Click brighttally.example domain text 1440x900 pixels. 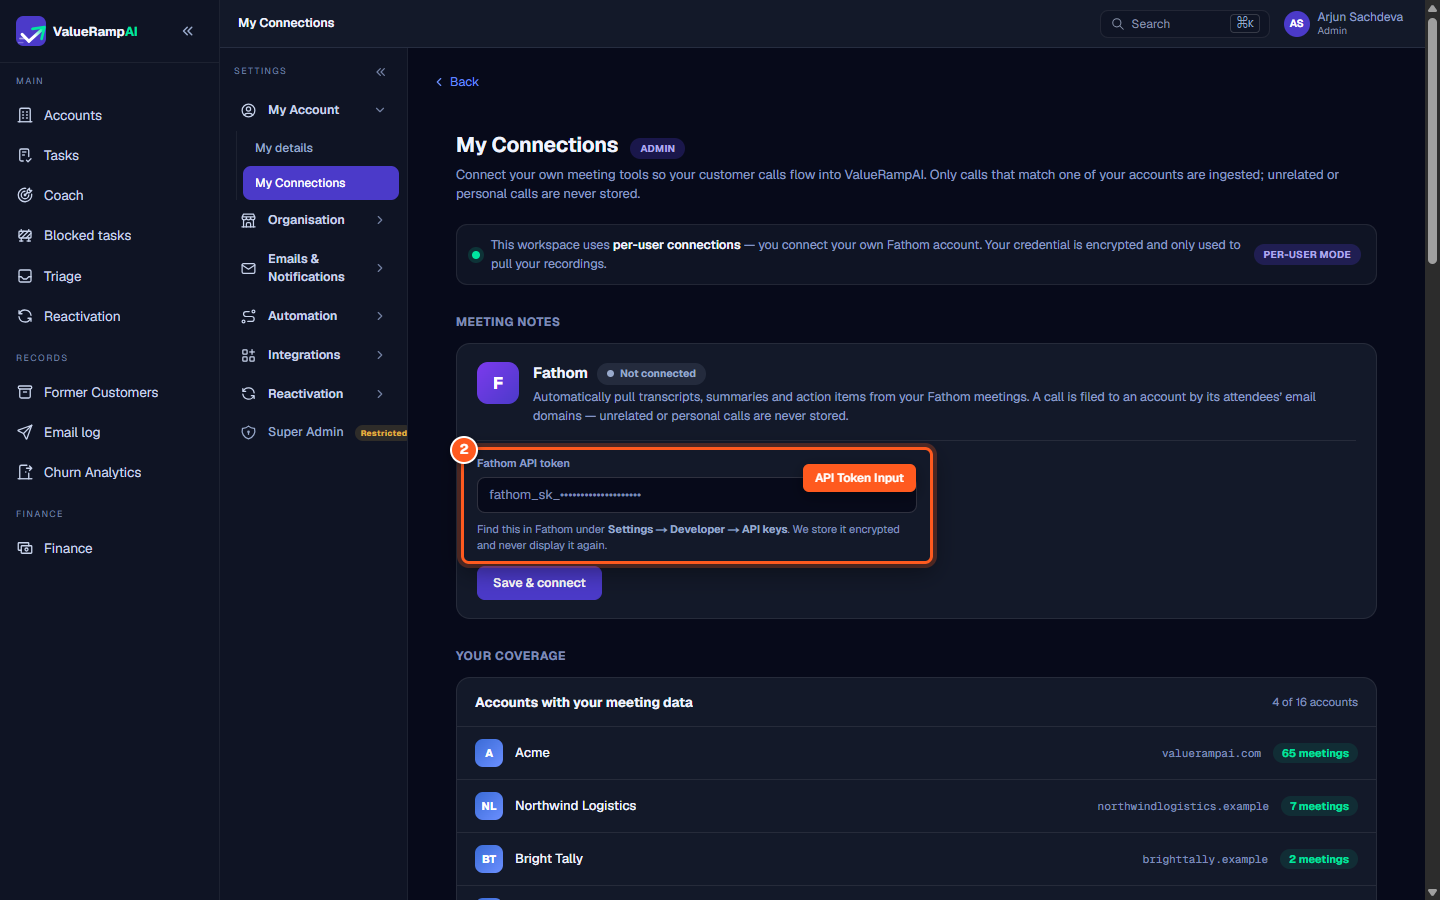(x=1205, y=859)
